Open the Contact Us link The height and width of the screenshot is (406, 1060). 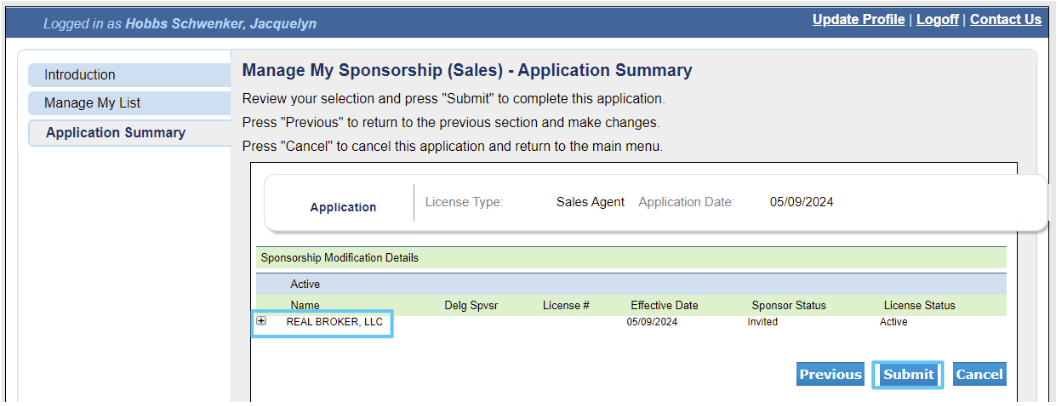(1006, 20)
